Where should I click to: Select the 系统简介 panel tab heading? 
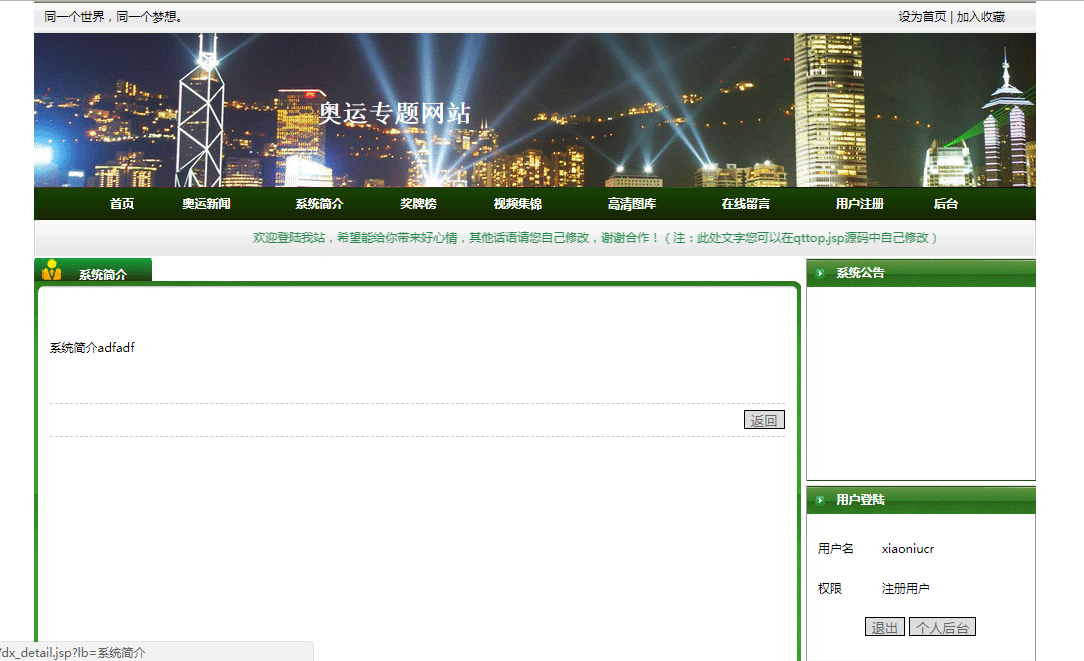click(x=102, y=274)
